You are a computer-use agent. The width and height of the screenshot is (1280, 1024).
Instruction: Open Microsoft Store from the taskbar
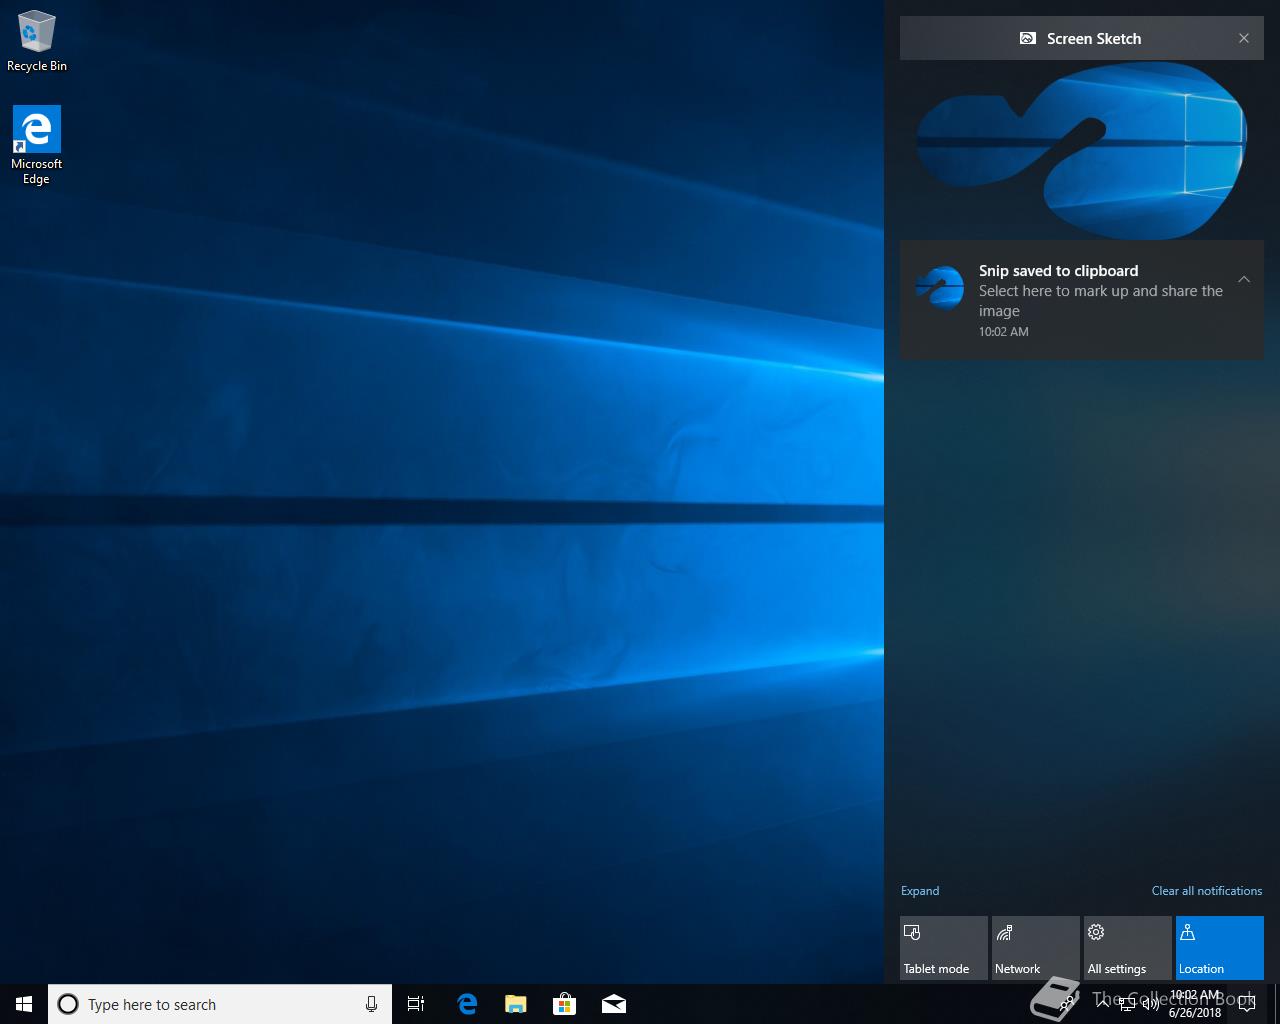click(x=565, y=1004)
